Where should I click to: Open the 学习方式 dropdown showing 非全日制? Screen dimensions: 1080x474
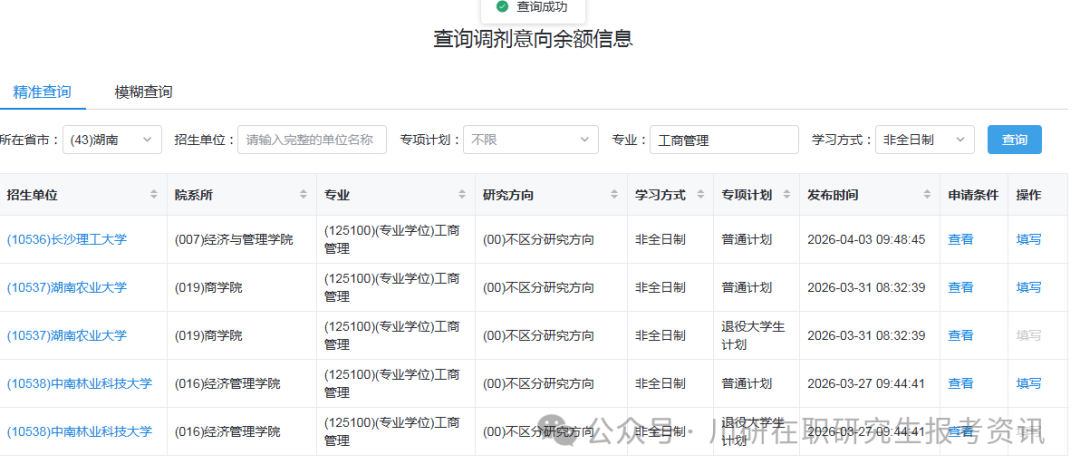coord(925,140)
